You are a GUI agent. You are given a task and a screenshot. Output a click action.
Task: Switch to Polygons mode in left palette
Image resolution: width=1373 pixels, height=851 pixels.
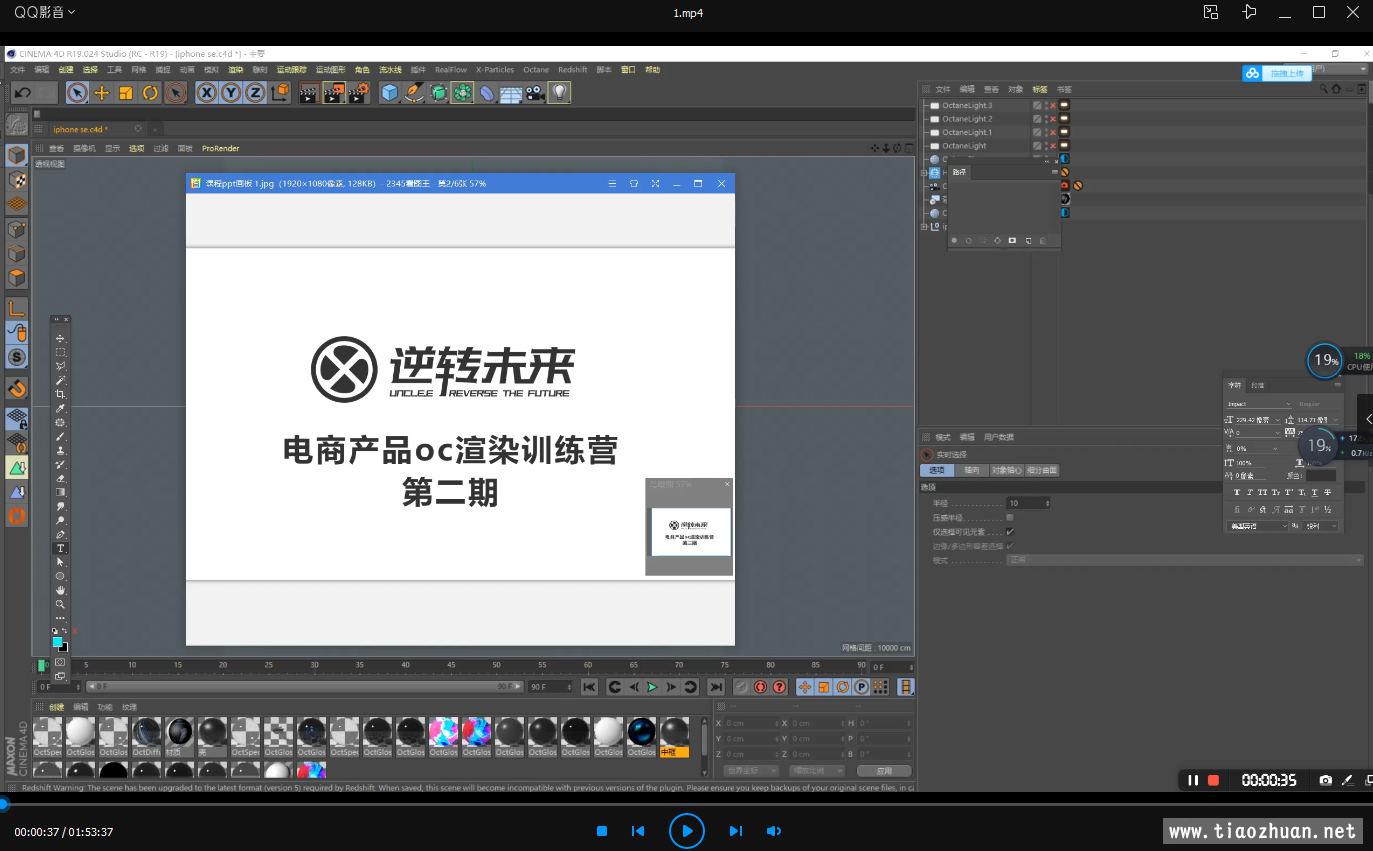(x=17, y=277)
